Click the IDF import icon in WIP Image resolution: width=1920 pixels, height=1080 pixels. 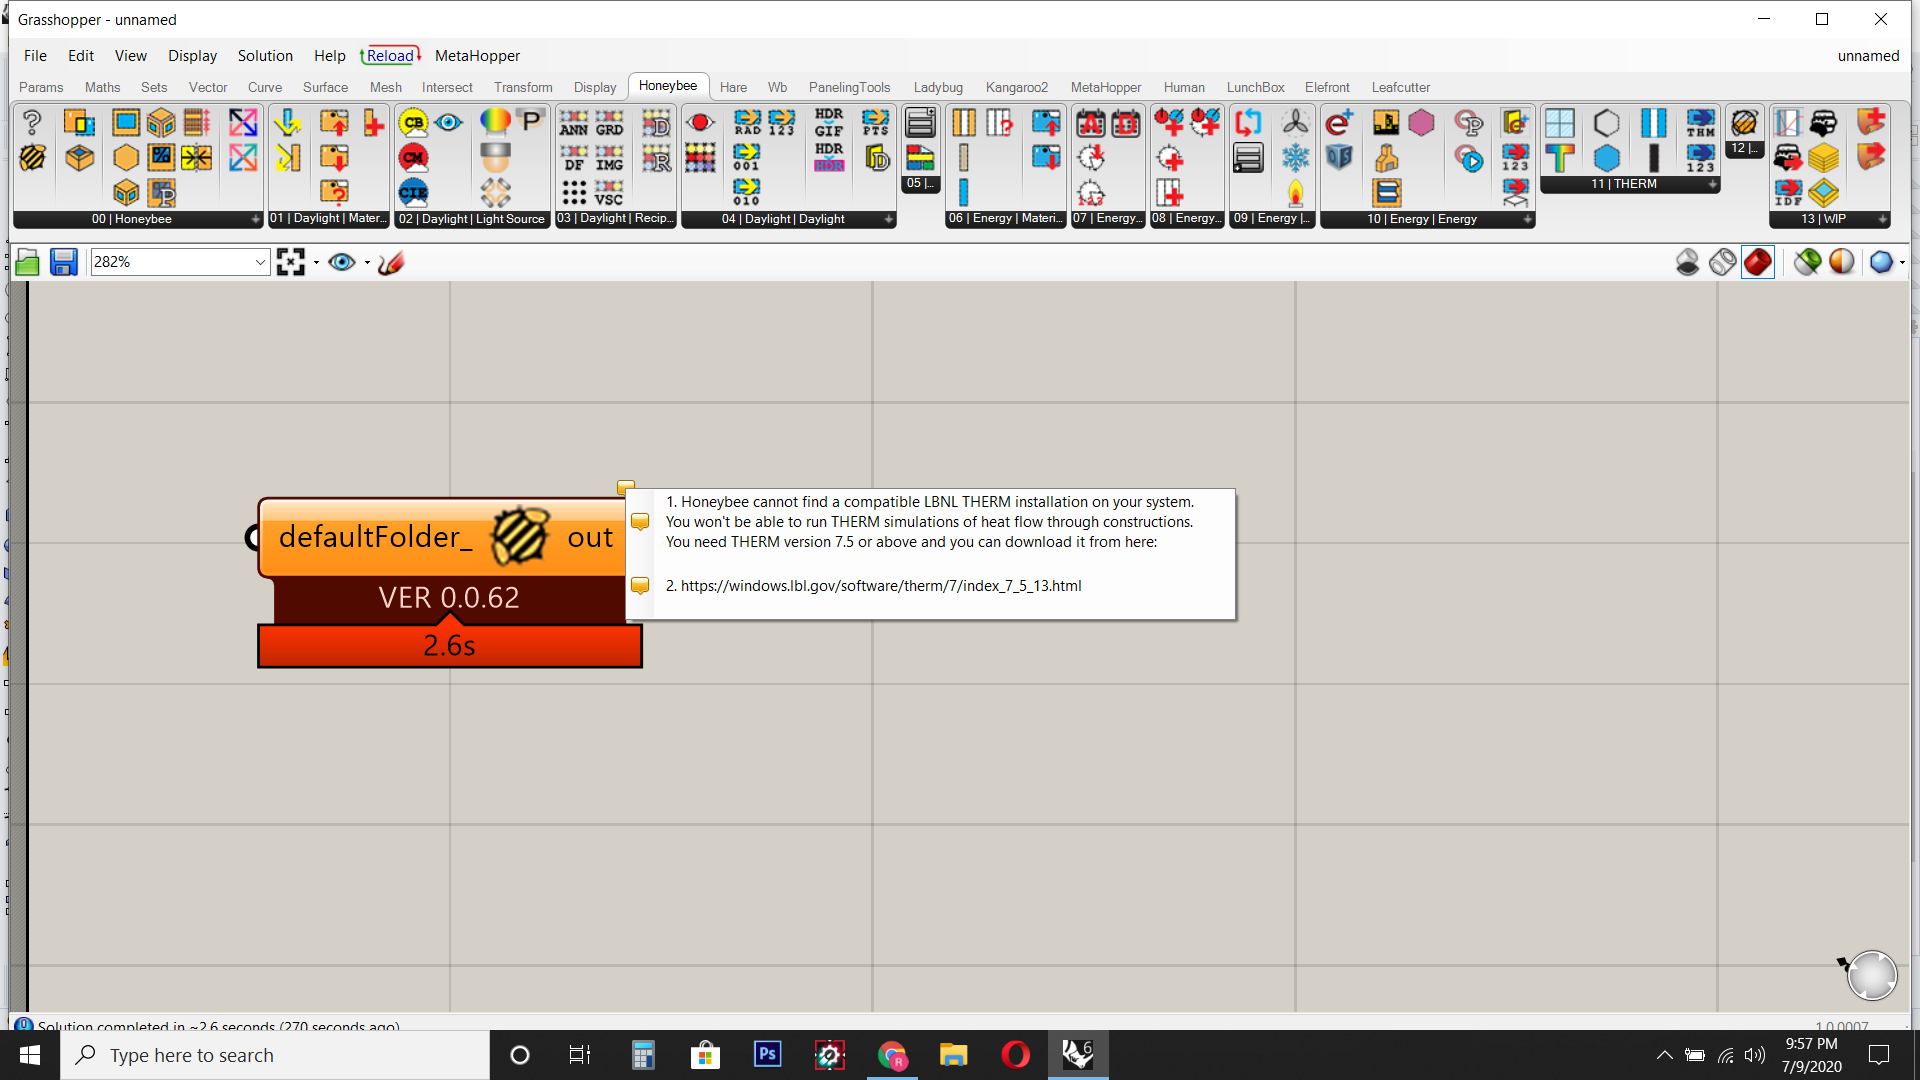coord(1788,192)
